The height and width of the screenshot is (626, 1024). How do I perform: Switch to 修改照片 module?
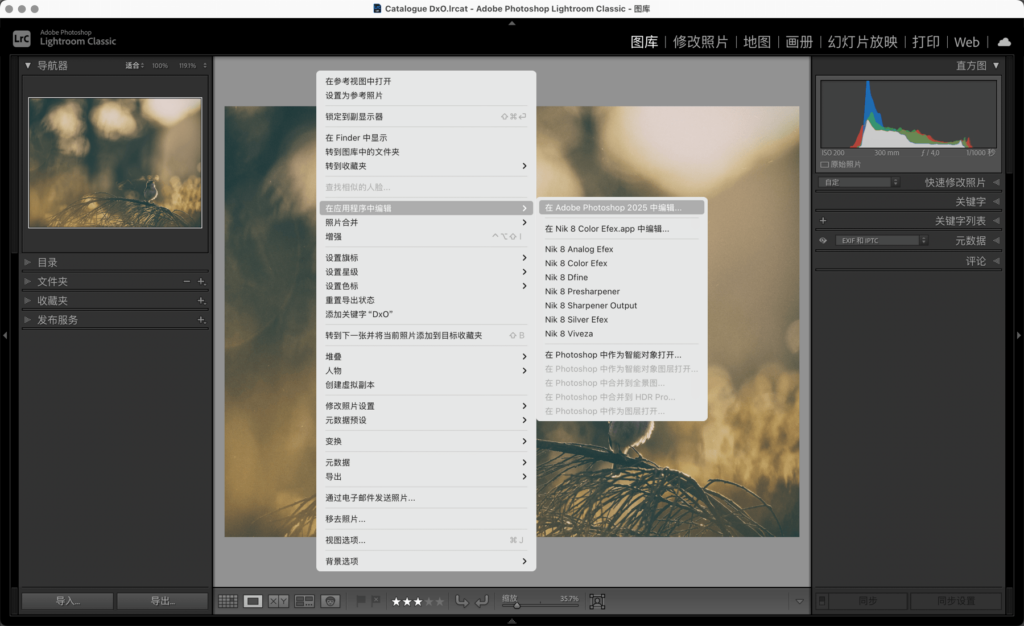700,42
